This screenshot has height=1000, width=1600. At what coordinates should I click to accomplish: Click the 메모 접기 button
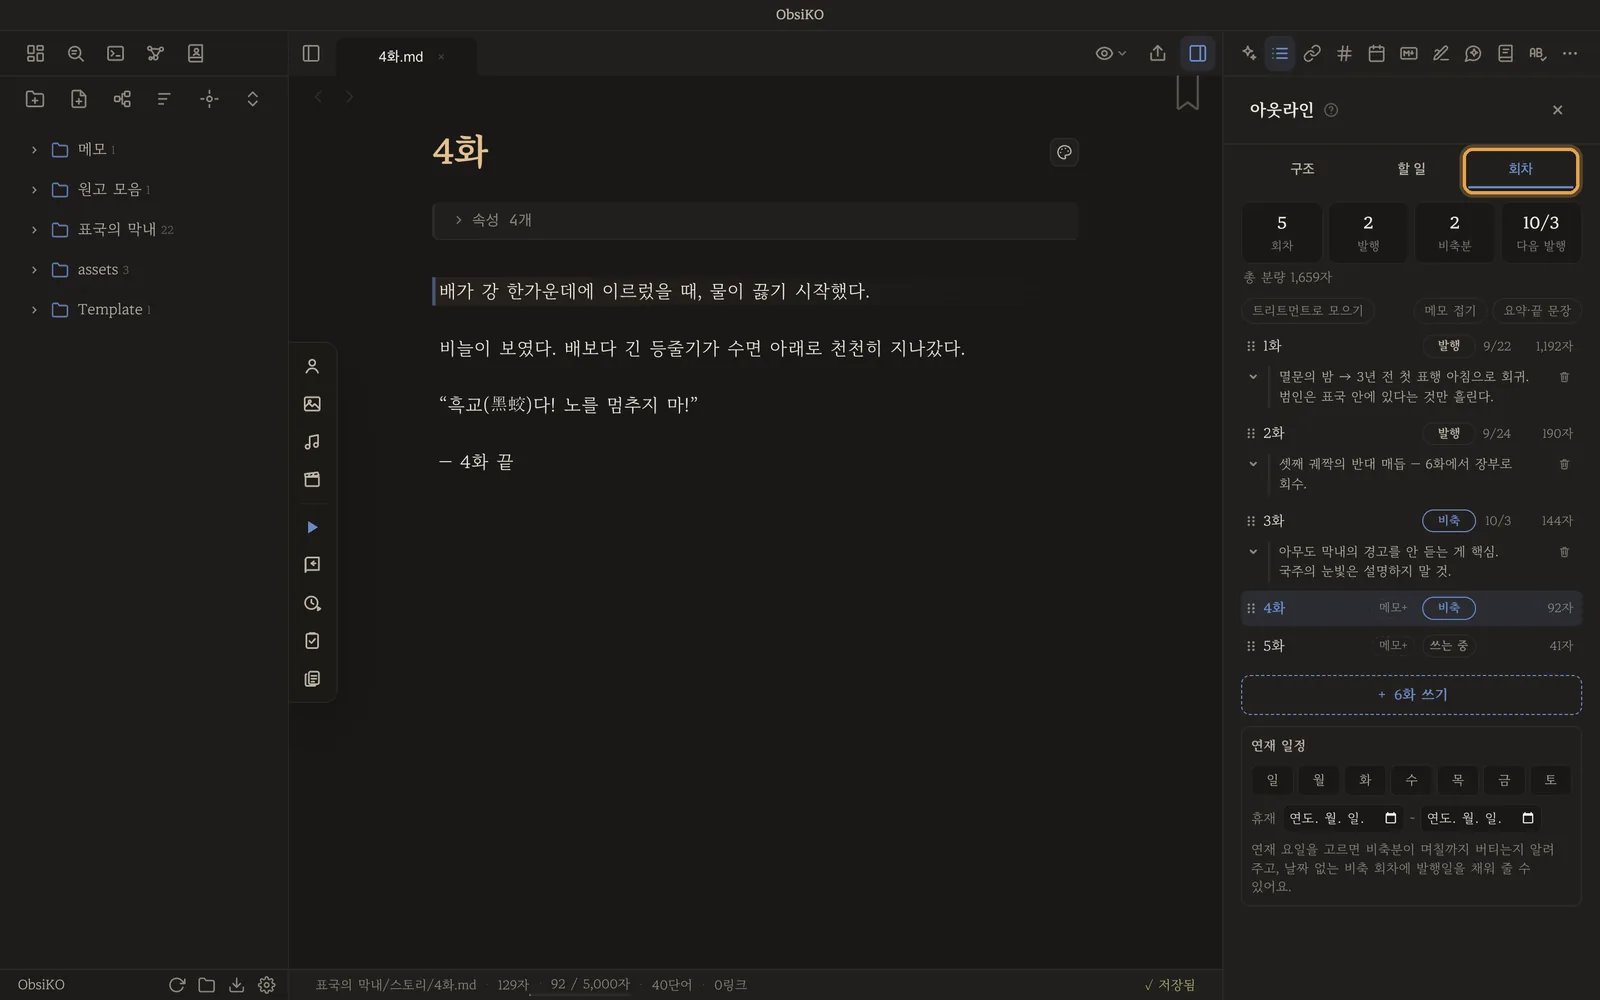tap(1449, 310)
